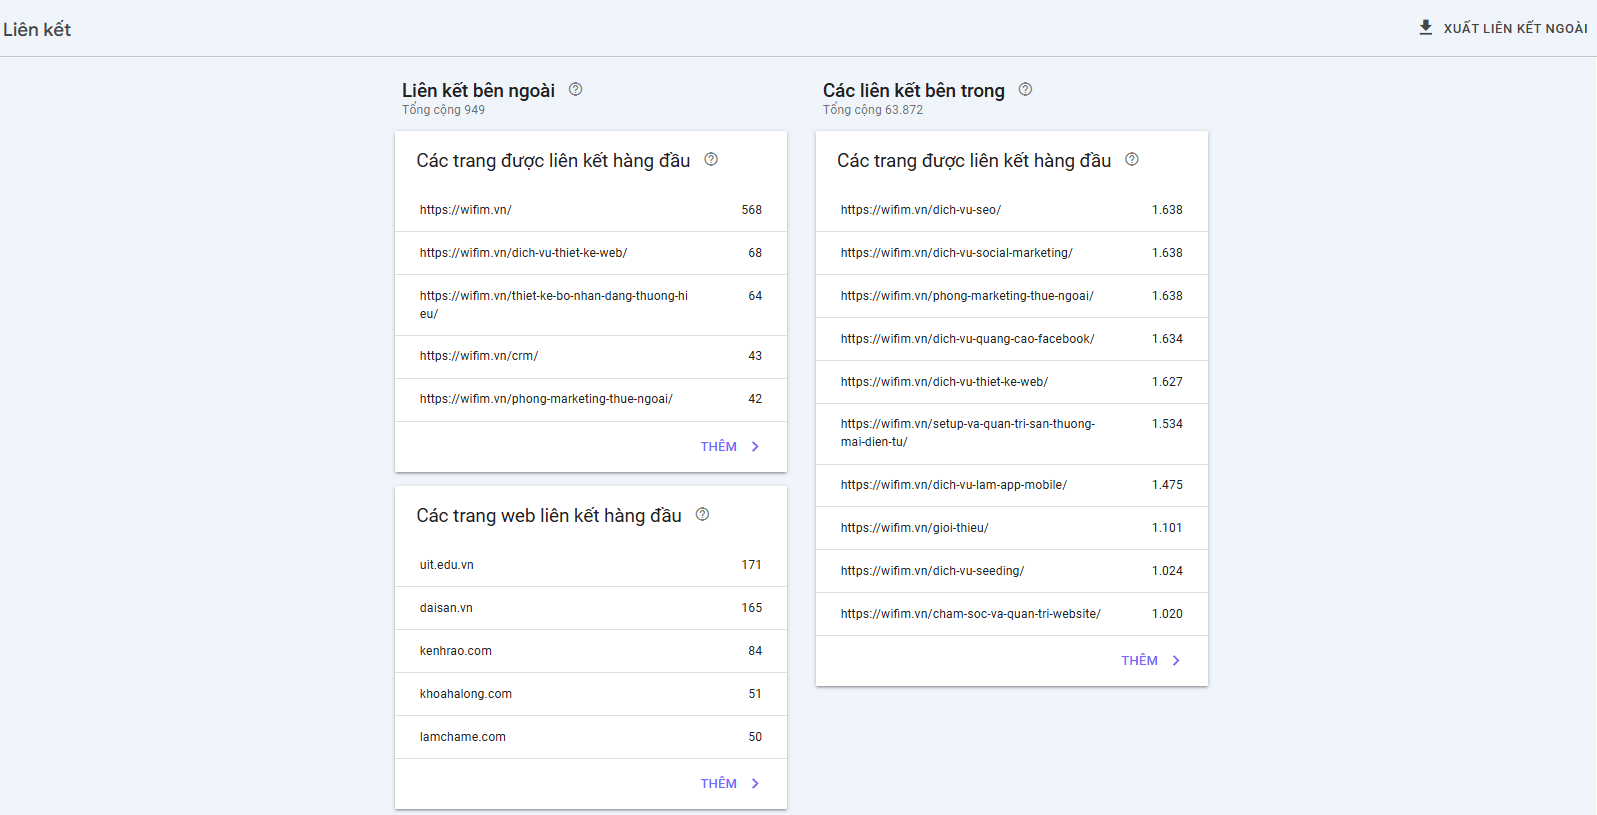Screen dimensions: 1597x815
Task: Click the 568 link count value
Action: pyautogui.click(x=752, y=210)
